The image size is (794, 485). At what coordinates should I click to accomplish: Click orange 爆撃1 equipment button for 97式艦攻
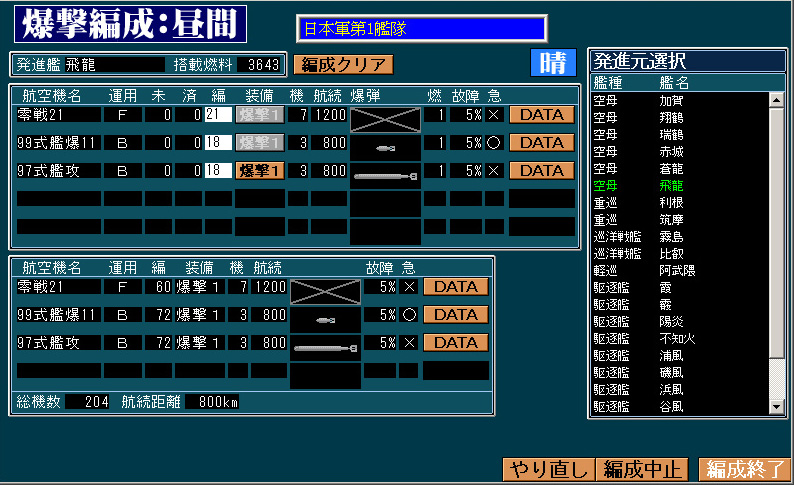tap(259, 171)
